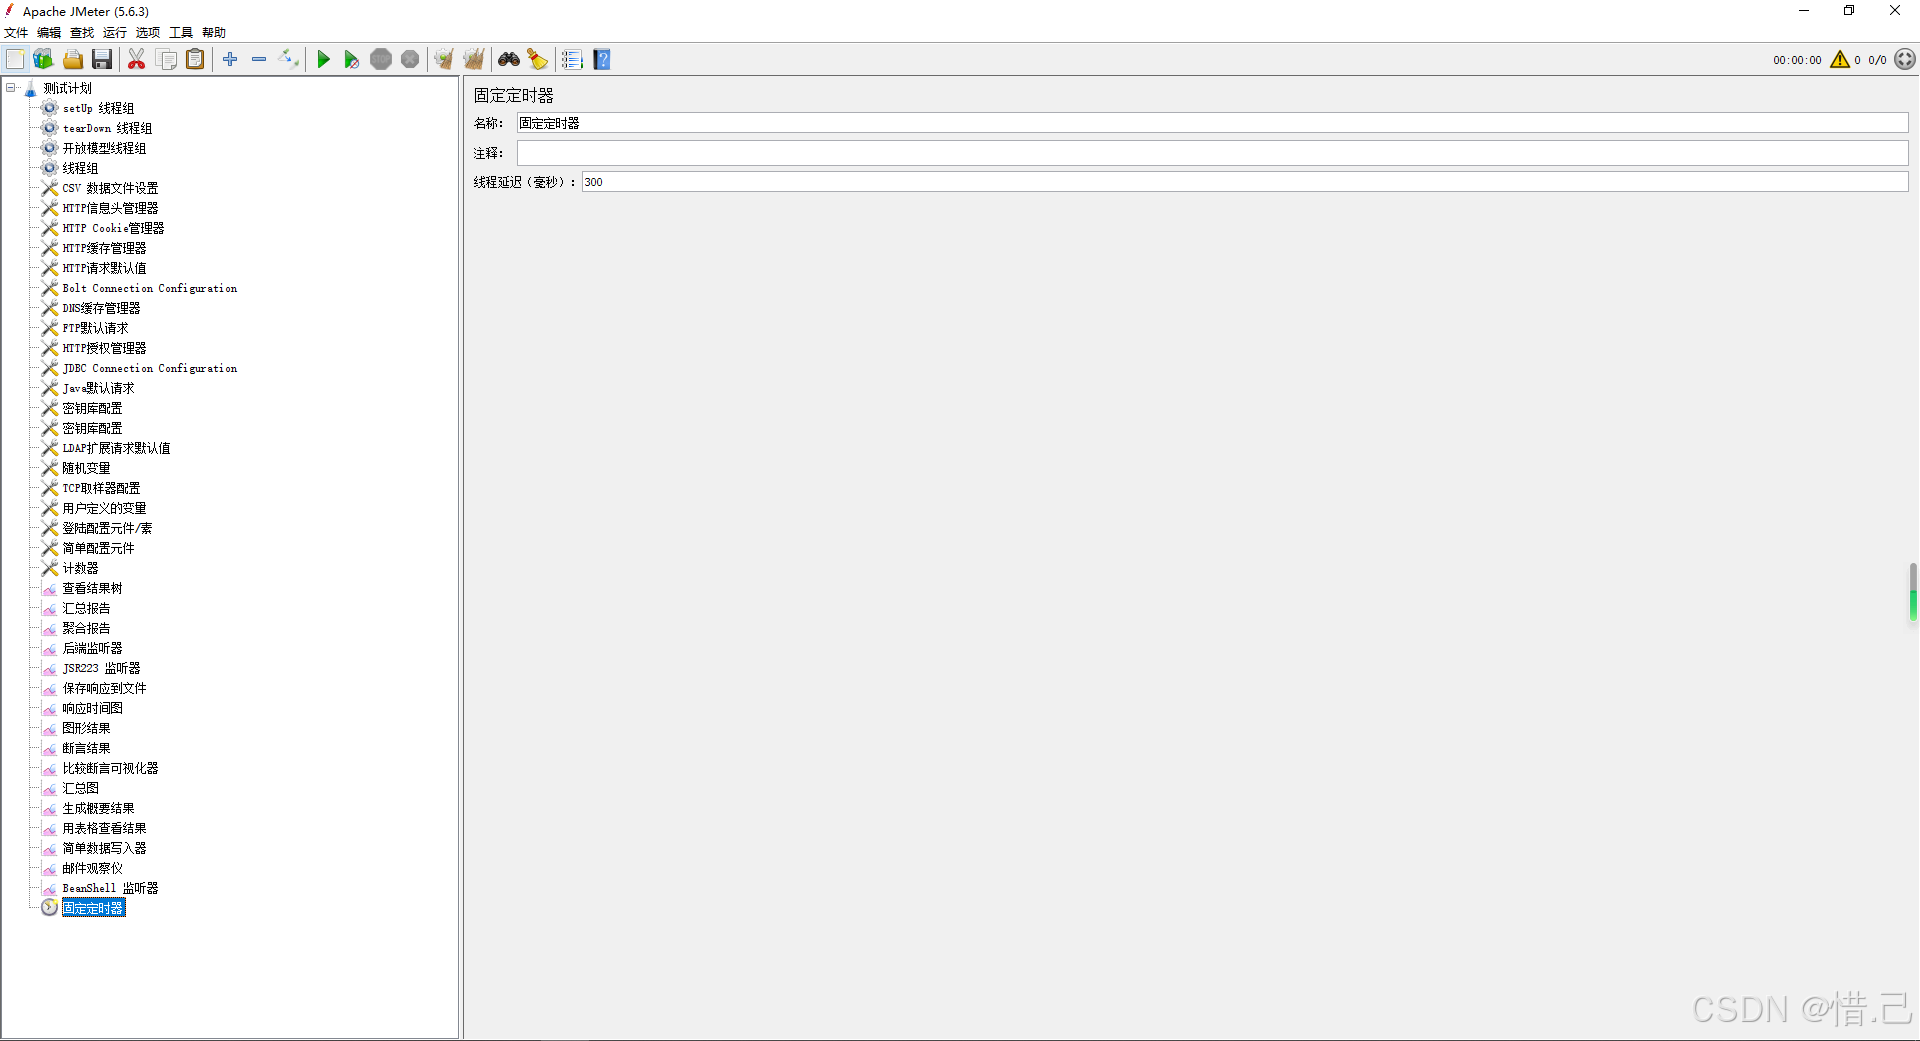The width and height of the screenshot is (1920, 1041).
Task: Select 后端监听器 node
Action: (92, 648)
